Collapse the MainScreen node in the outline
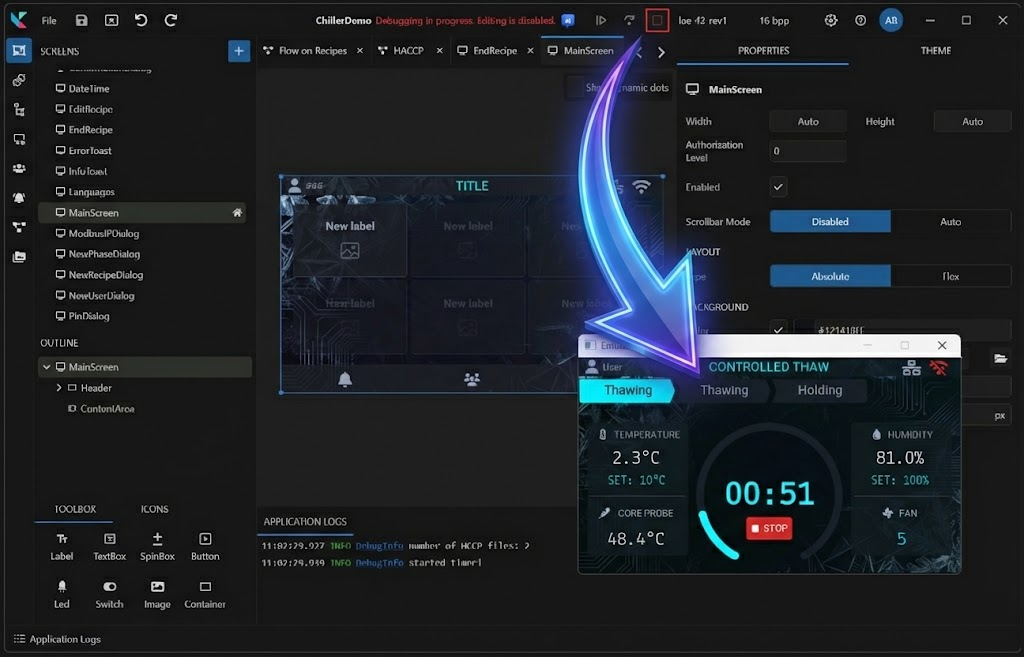Viewport: 1024px width, 657px height. pos(45,367)
